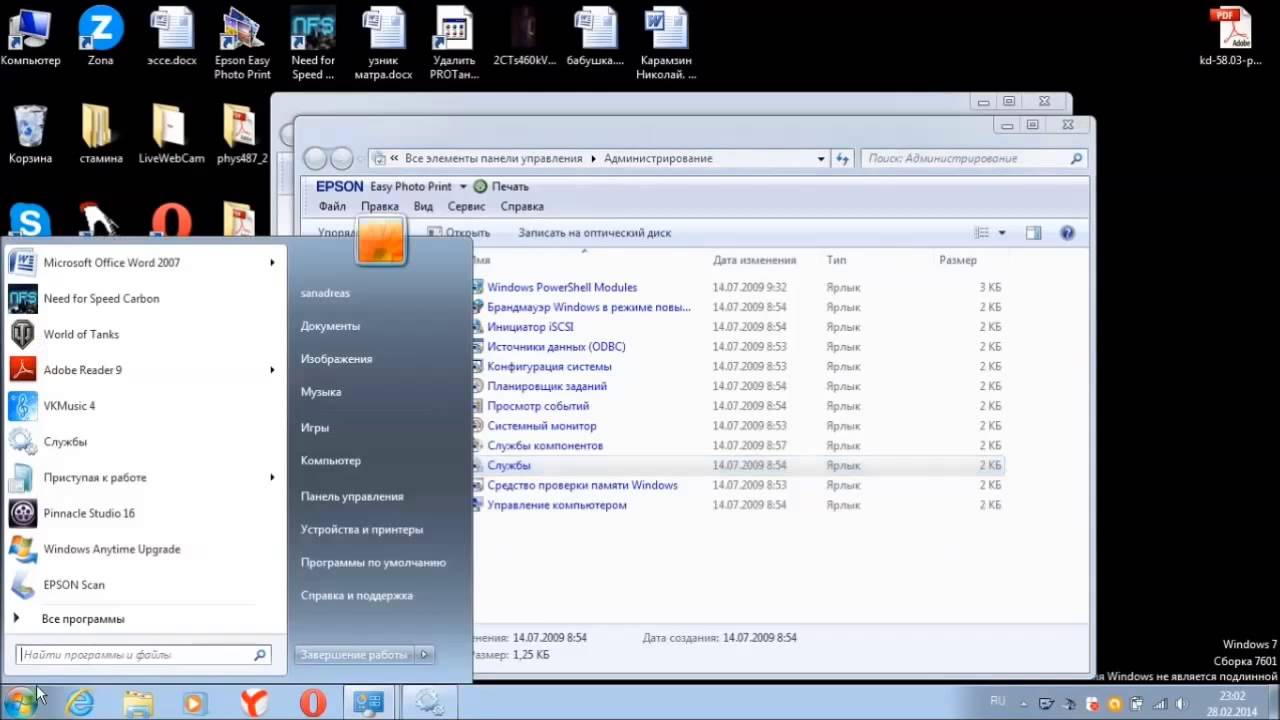Expand Приступая к работе submenu arrow
This screenshot has width=1280, height=720.
pyautogui.click(x=272, y=478)
